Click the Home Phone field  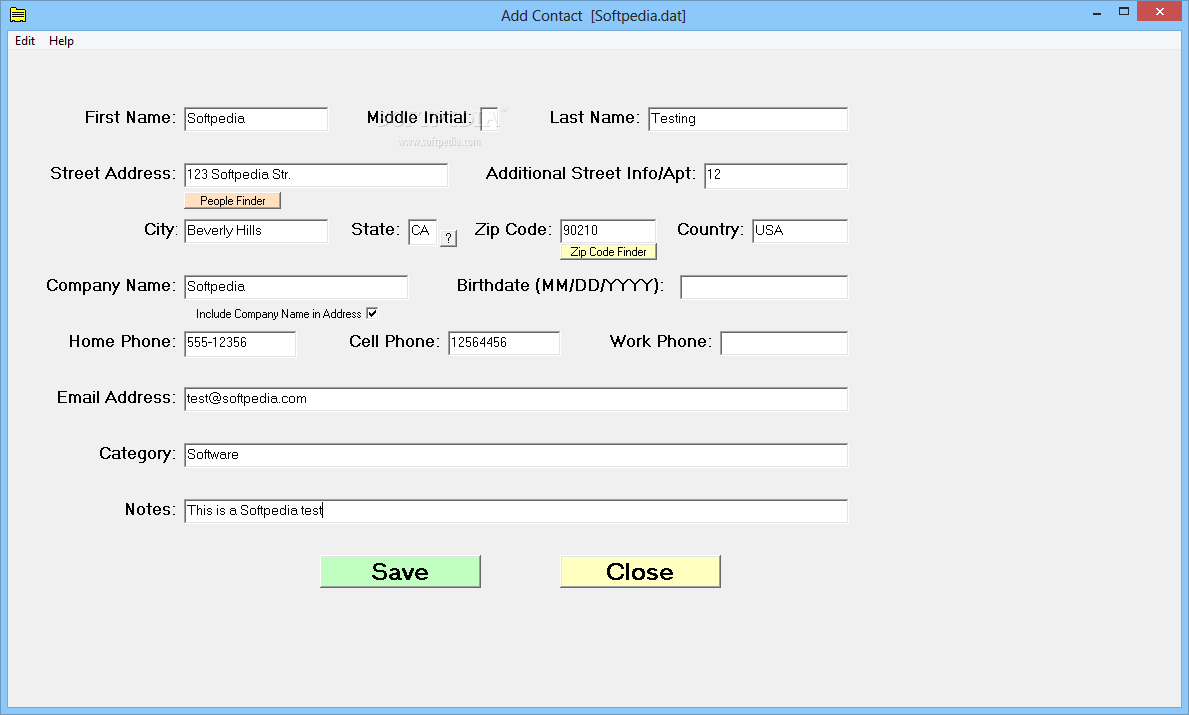[x=240, y=343]
